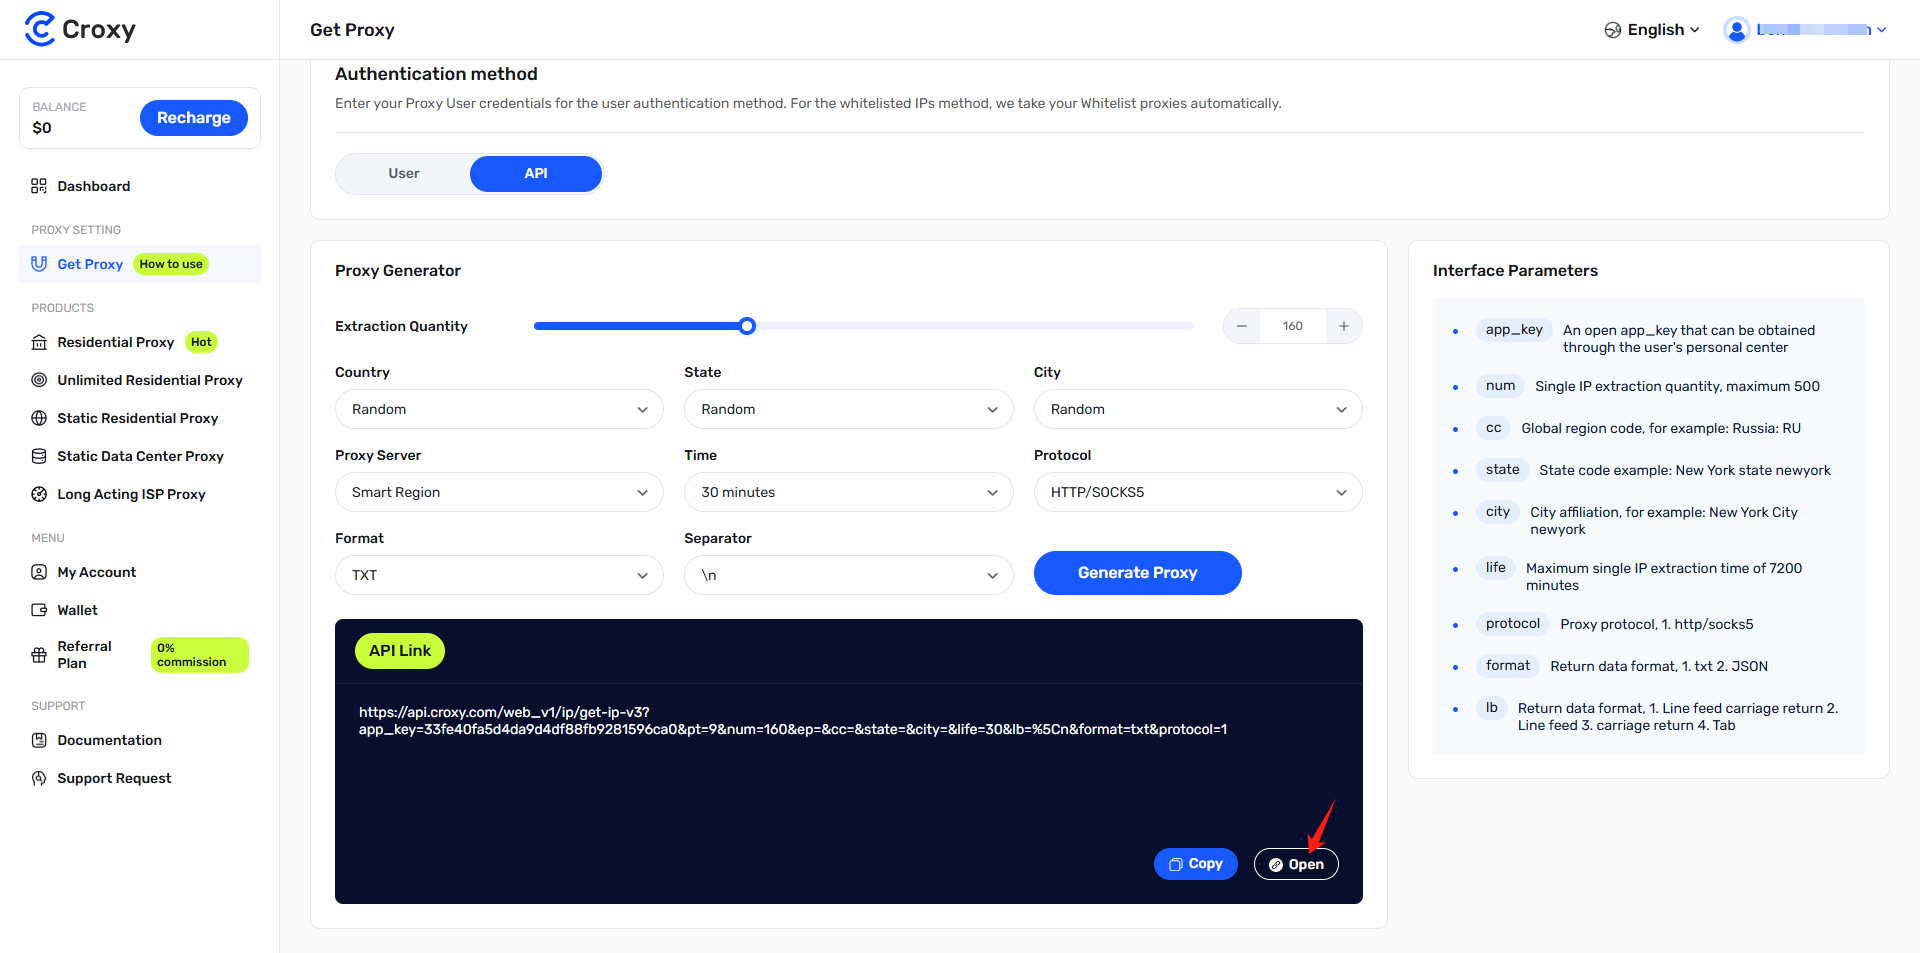Image resolution: width=1920 pixels, height=953 pixels.
Task: Open the Country dropdown
Action: click(499, 409)
